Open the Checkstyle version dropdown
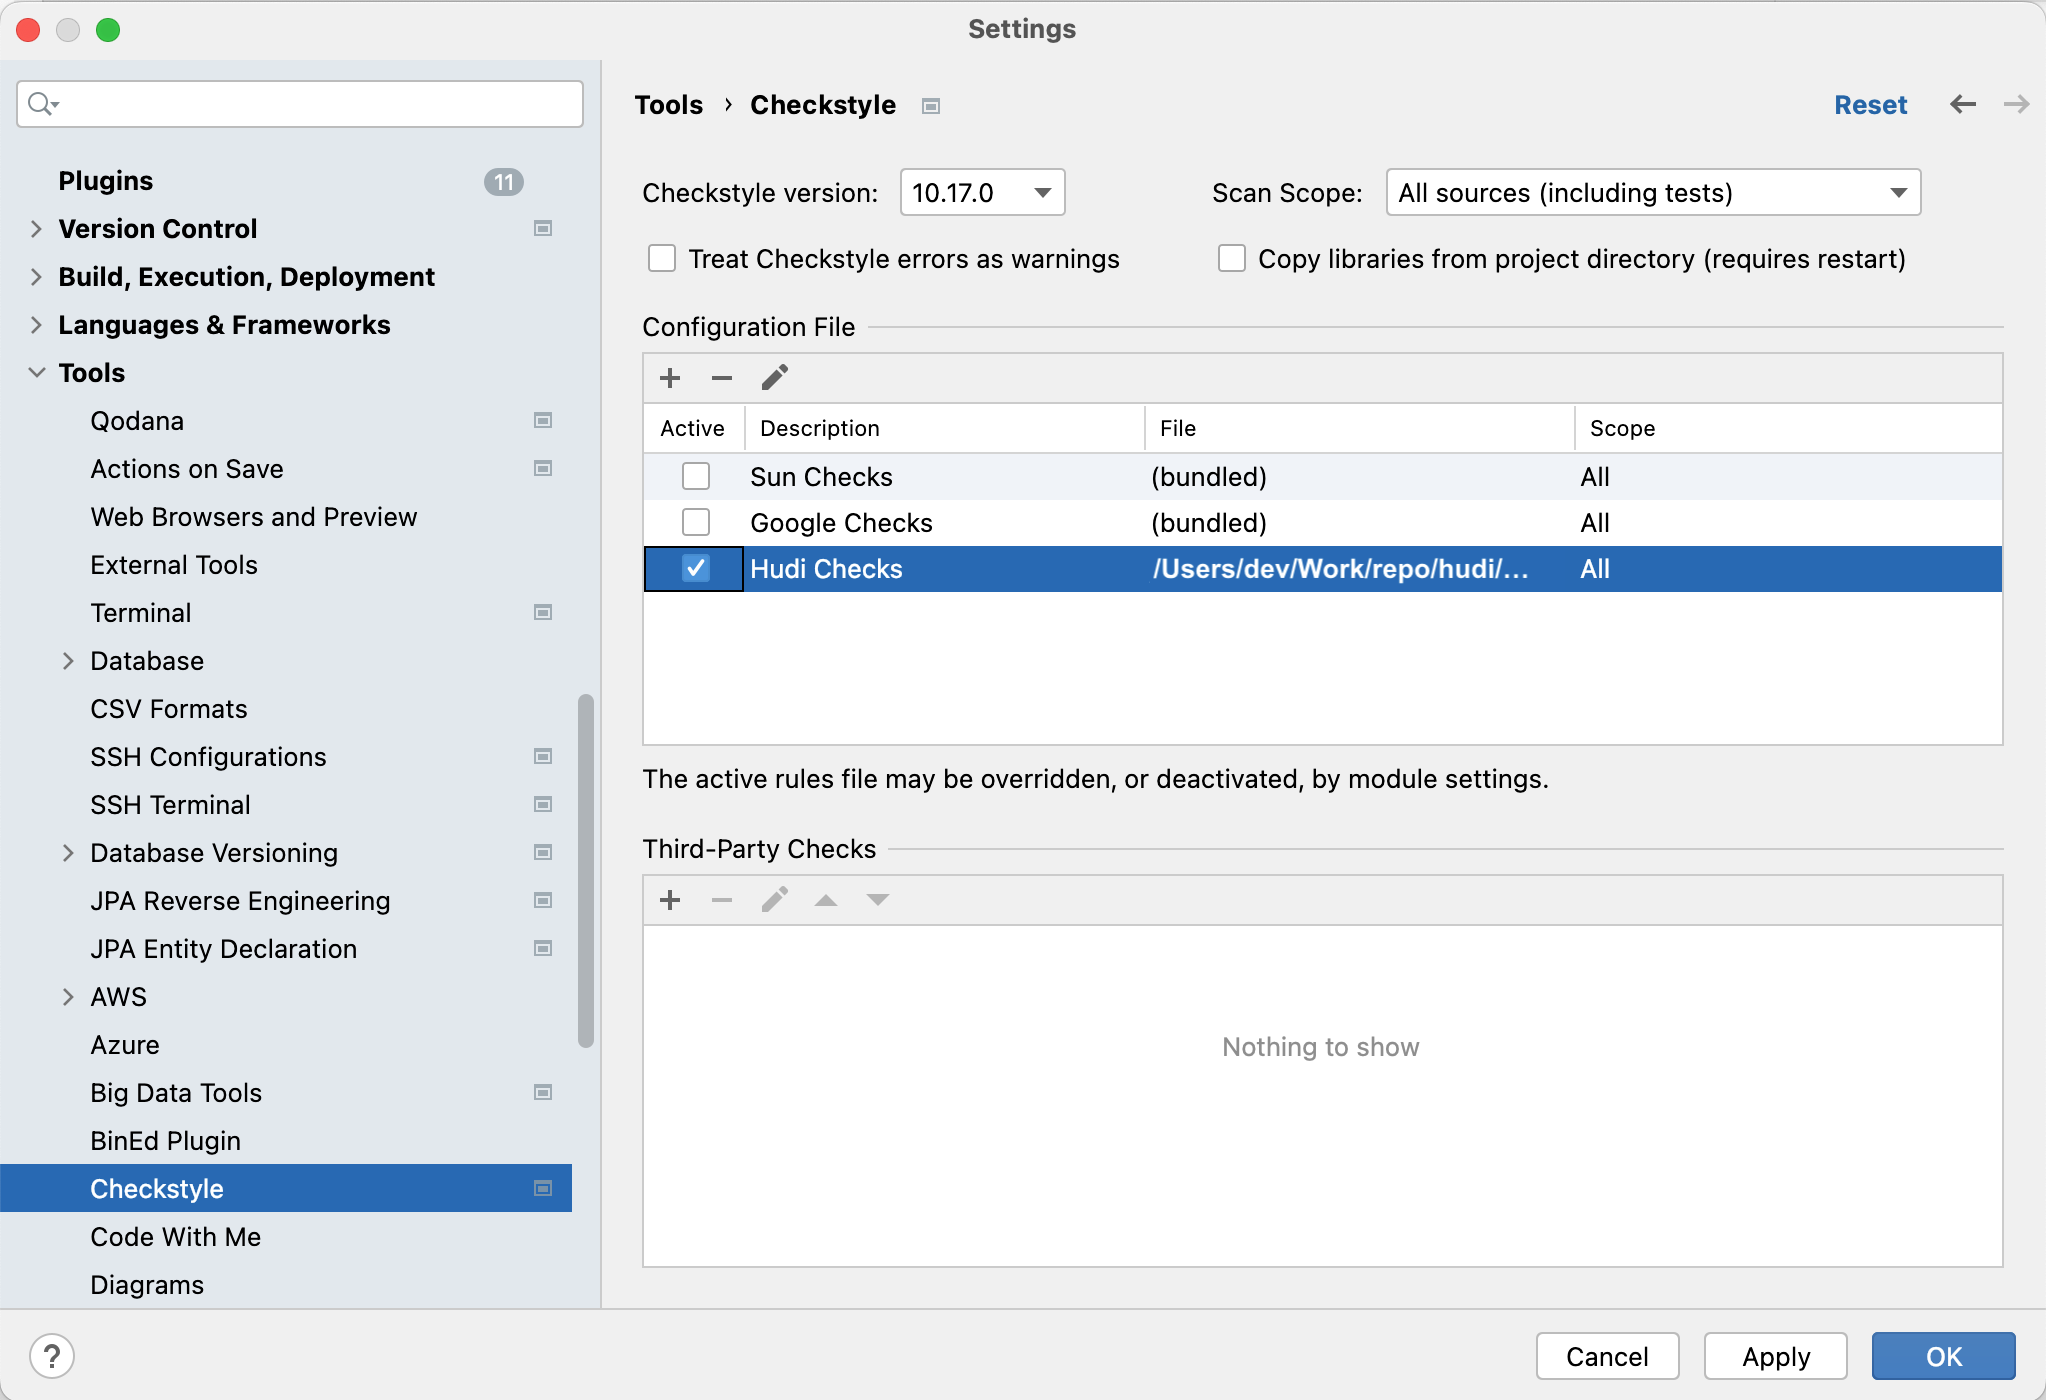The height and width of the screenshot is (1400, 2046). [x=982, y=192]
